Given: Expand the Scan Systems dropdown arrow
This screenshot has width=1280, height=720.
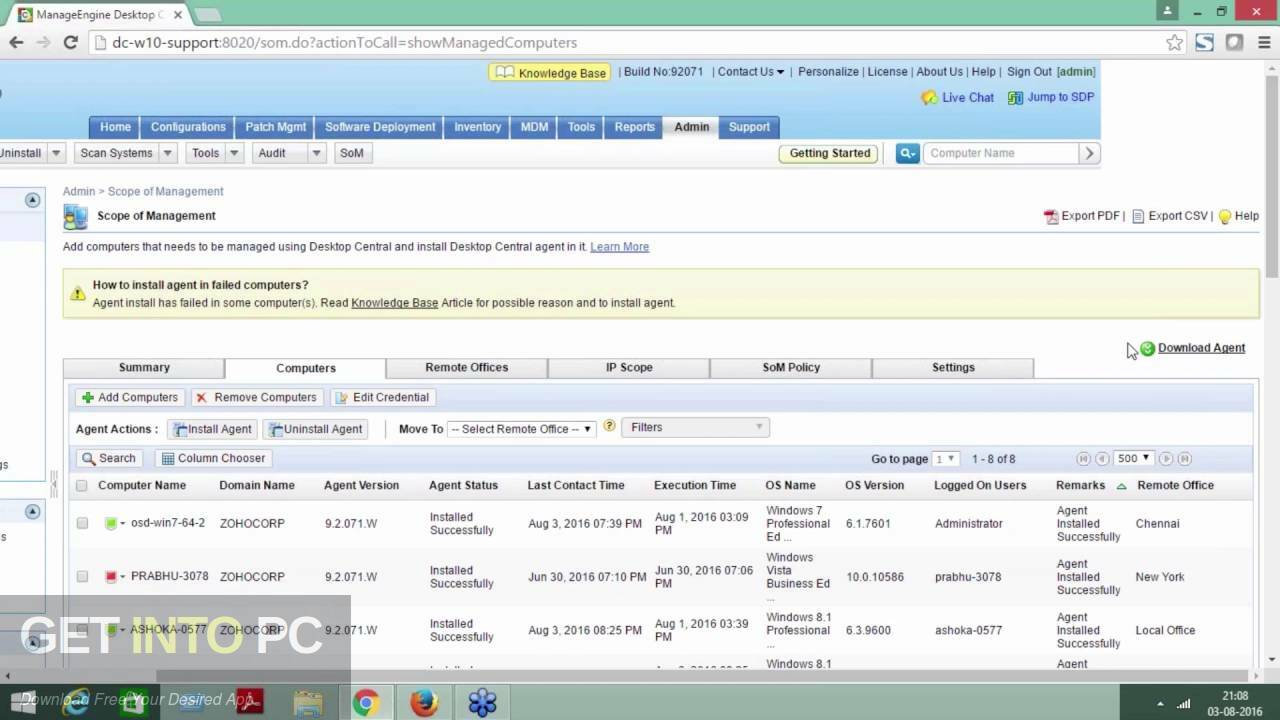Looking at the screenshot, I should click(x=167, y=153).
